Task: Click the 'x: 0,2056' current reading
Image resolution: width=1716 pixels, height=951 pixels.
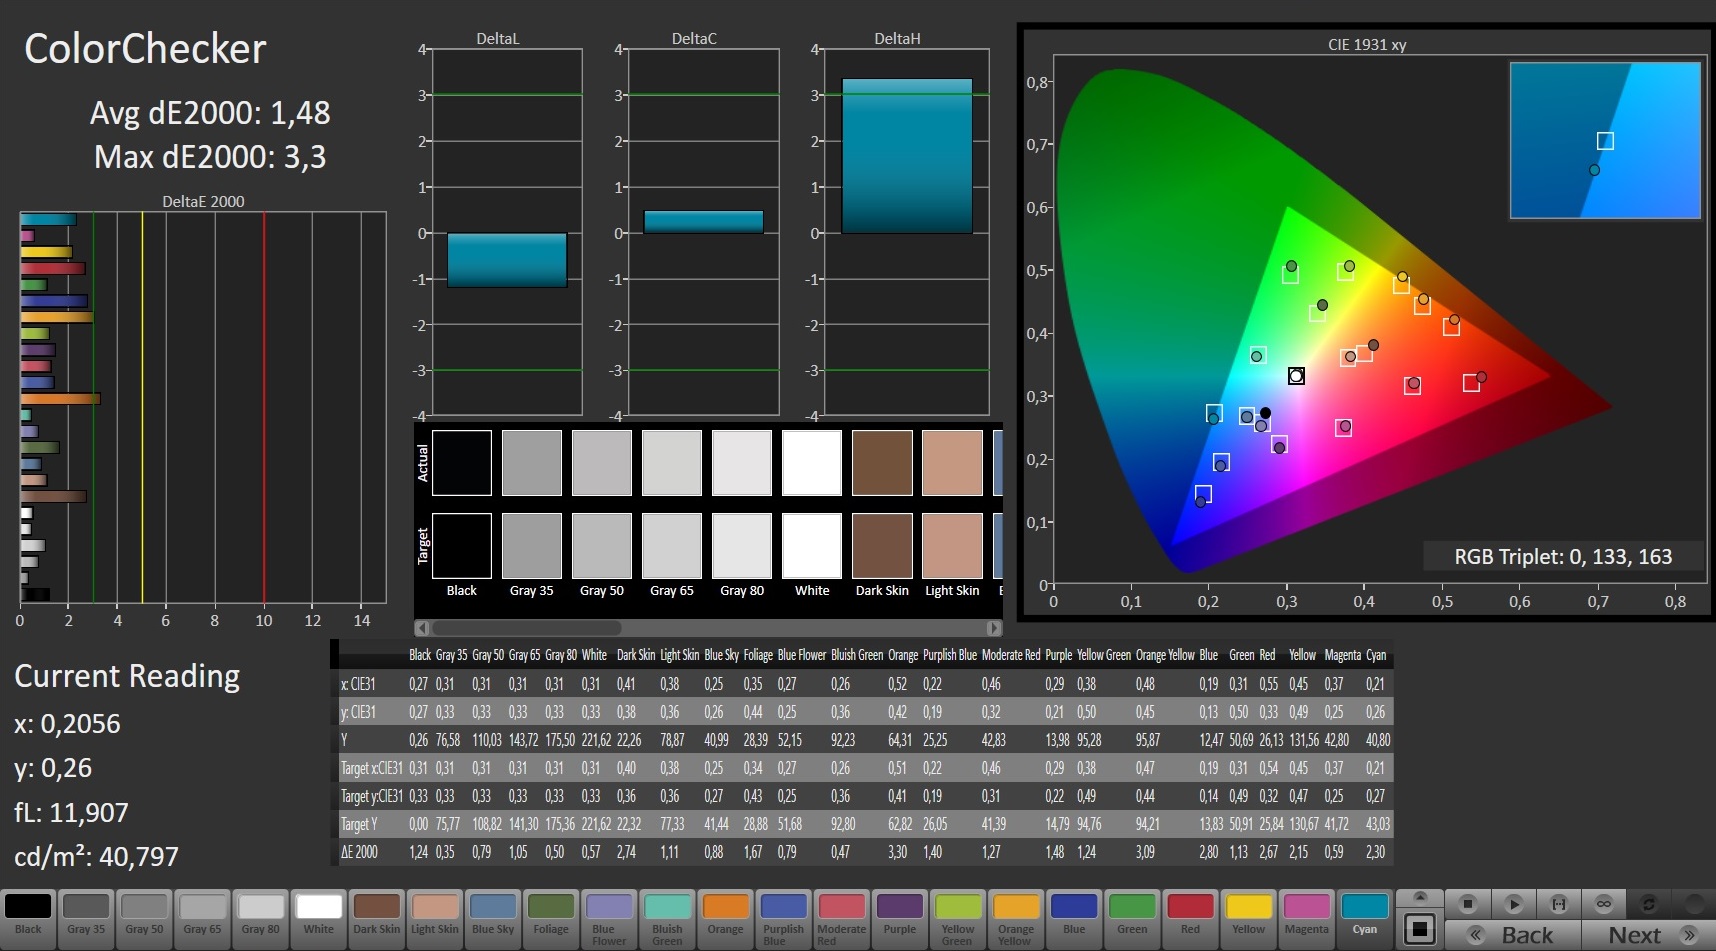Action: point(67,724)
